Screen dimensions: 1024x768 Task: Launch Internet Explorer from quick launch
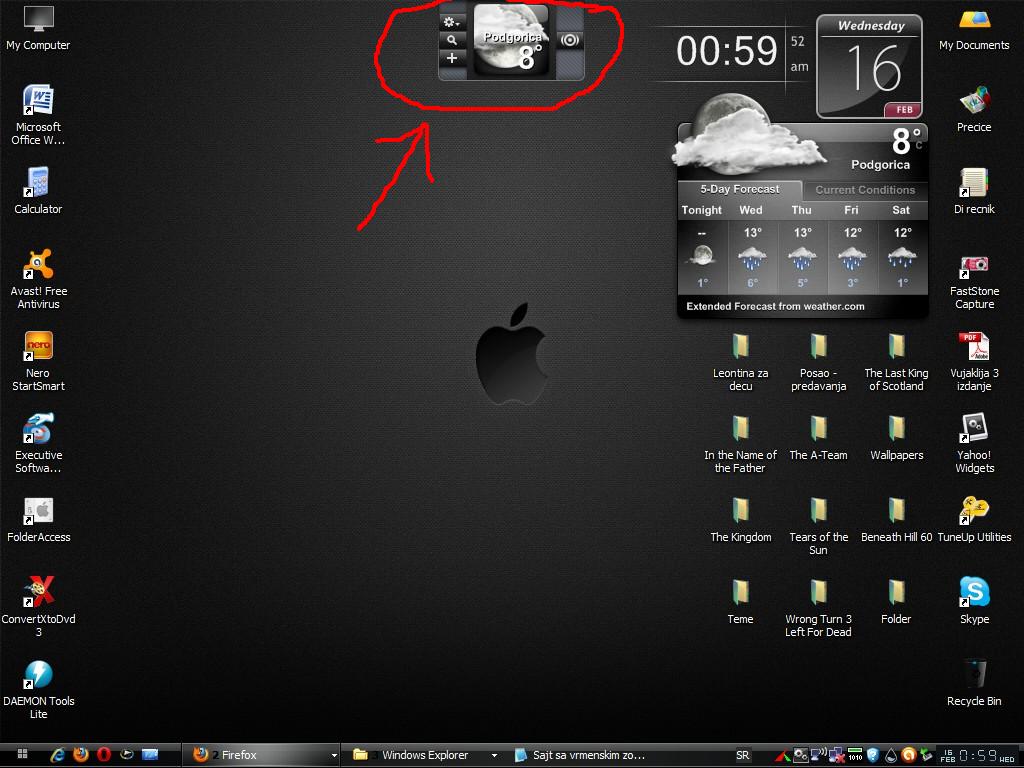57,754
